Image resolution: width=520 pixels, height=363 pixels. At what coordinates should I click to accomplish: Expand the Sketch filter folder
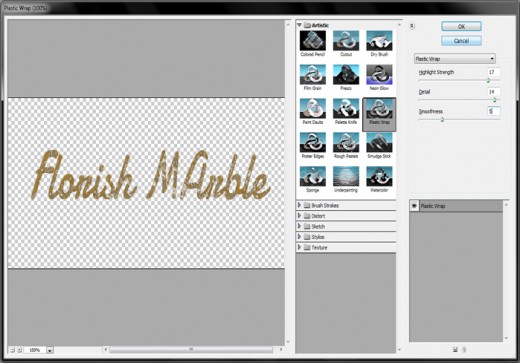(x=299, y=226)
